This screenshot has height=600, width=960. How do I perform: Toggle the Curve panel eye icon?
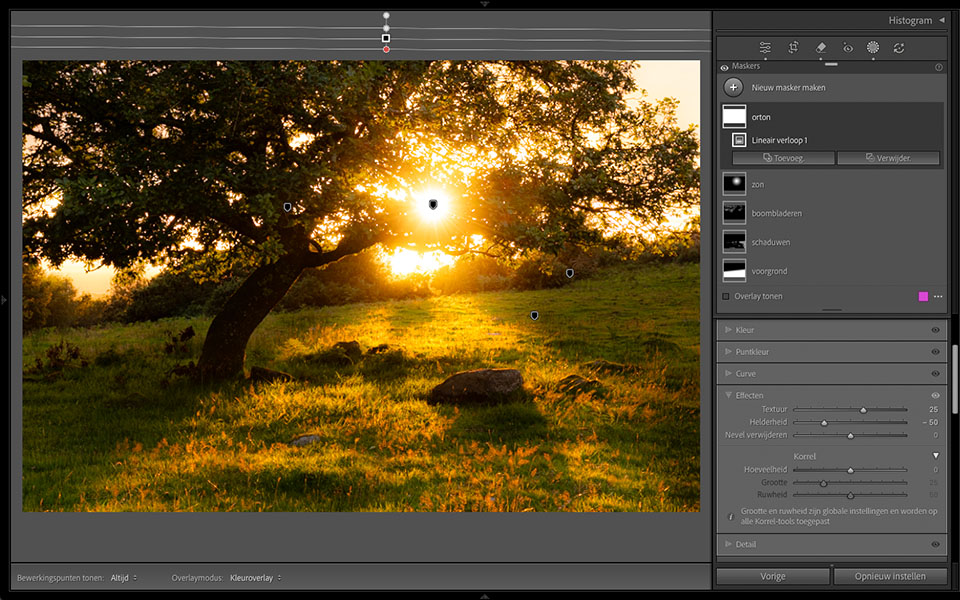(x=935, y=373)
